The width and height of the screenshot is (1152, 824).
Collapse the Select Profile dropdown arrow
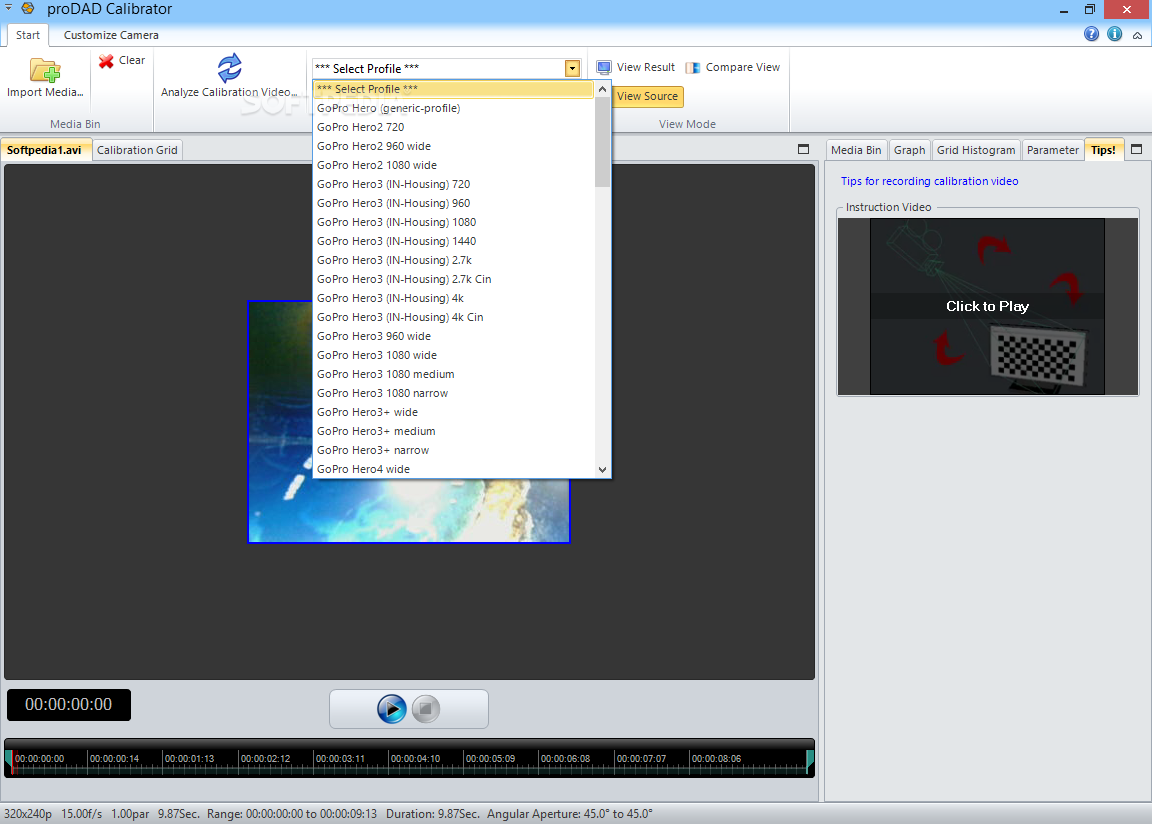pos(572,69)
